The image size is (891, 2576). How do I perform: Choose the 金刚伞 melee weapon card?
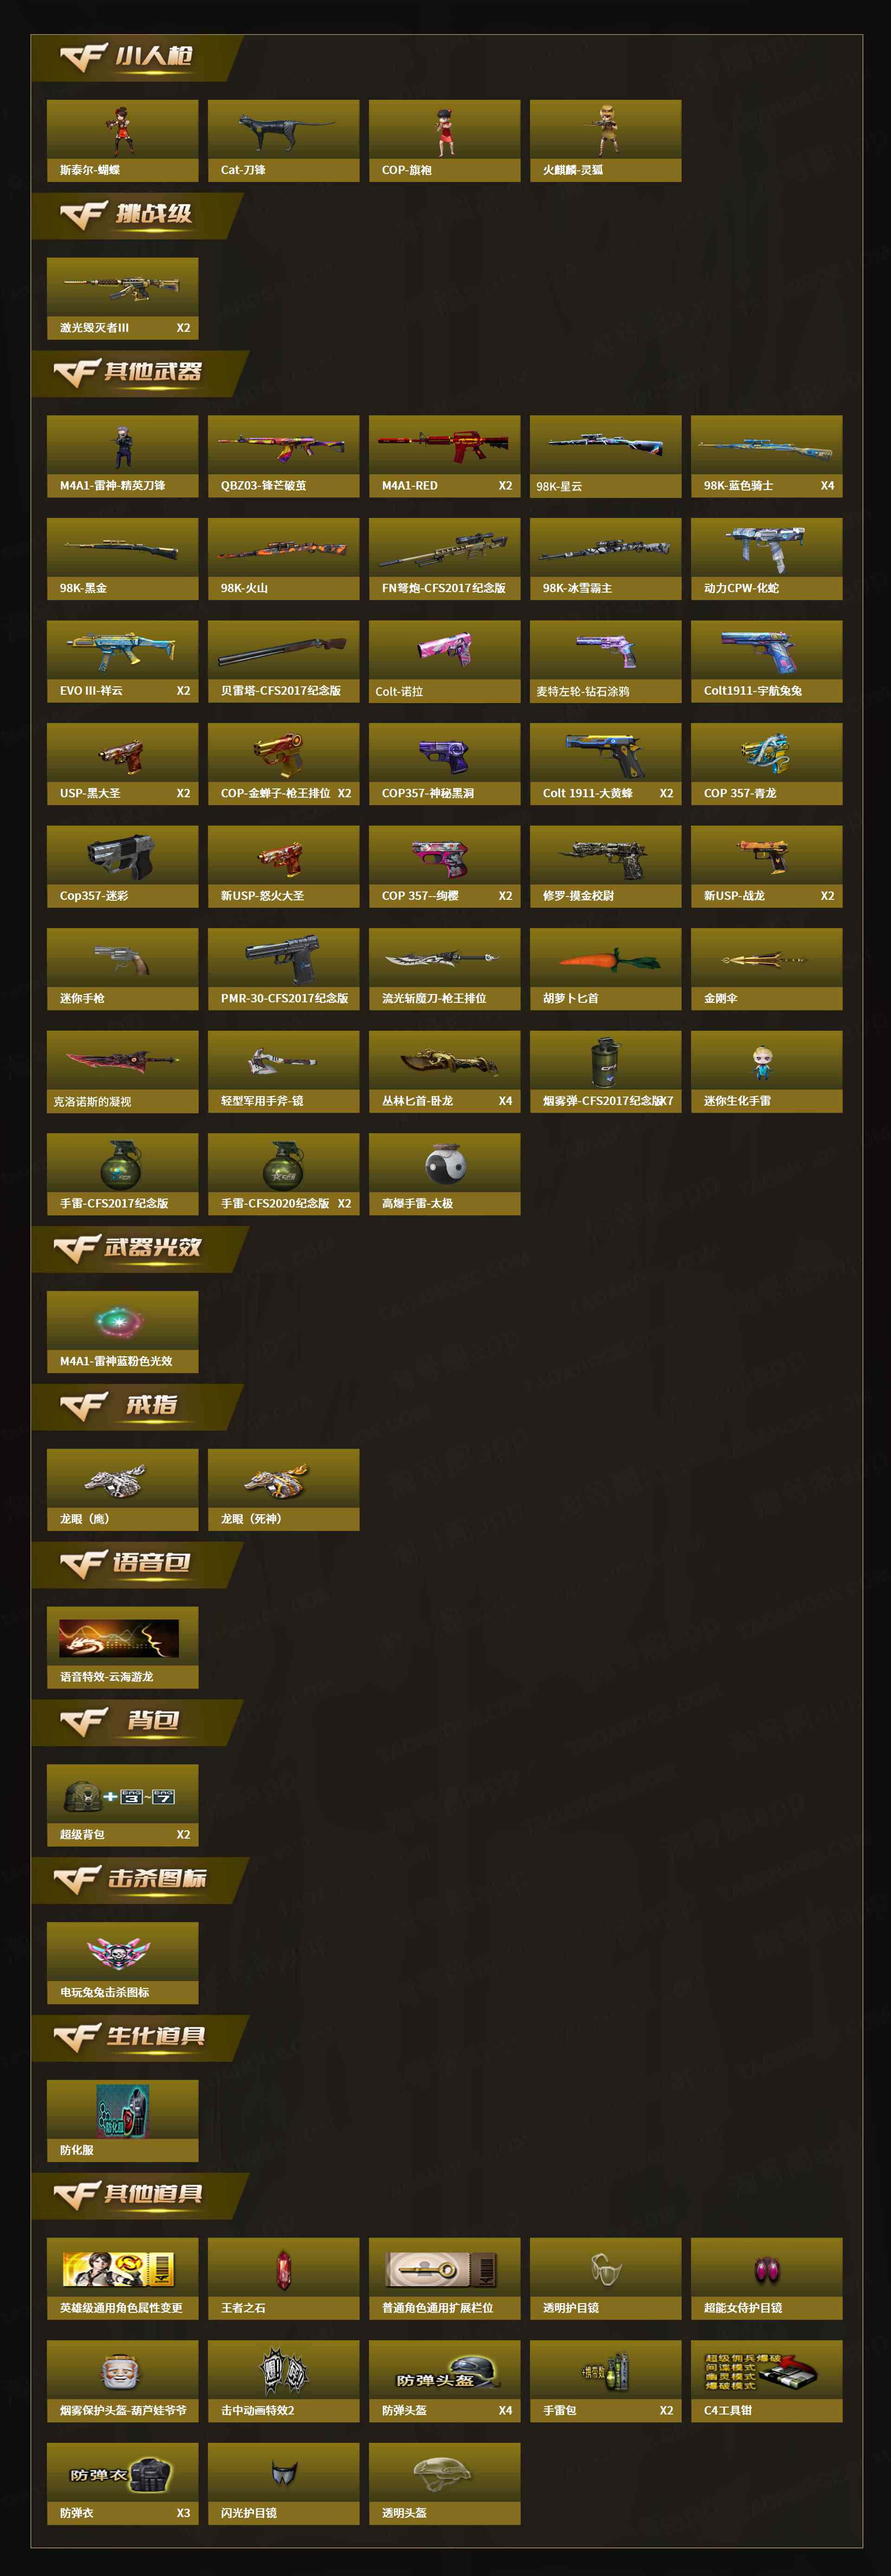coord(766,969)
